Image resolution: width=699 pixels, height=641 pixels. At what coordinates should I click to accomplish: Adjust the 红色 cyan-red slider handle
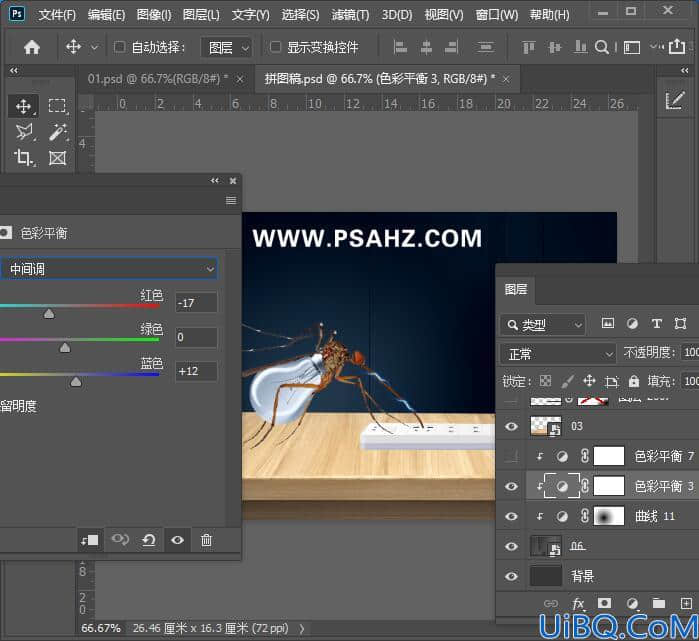49,313
